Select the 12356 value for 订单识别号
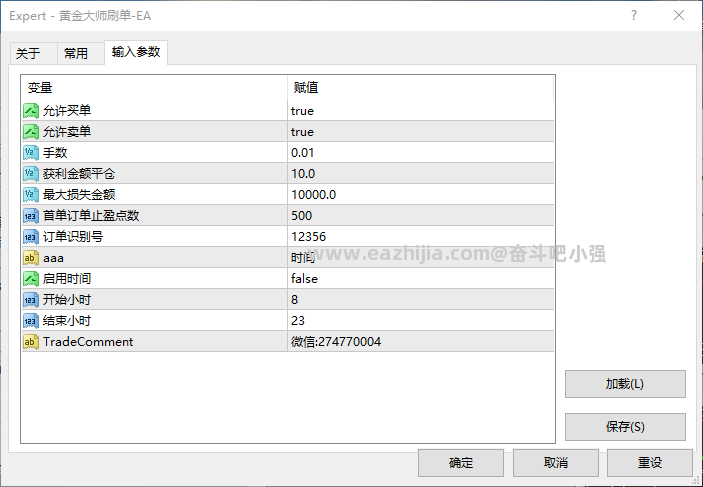 308,237
